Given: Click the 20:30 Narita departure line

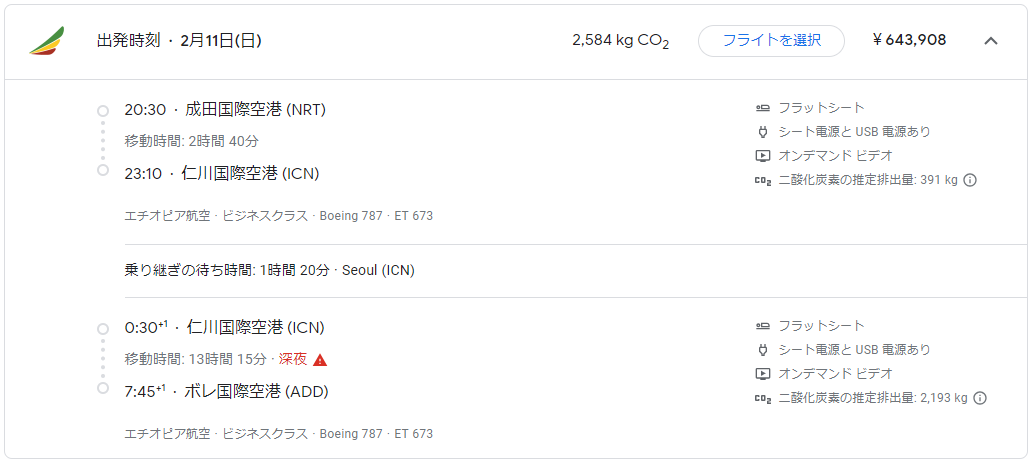Looking at the screenshot, I should (x=225, y=110).
